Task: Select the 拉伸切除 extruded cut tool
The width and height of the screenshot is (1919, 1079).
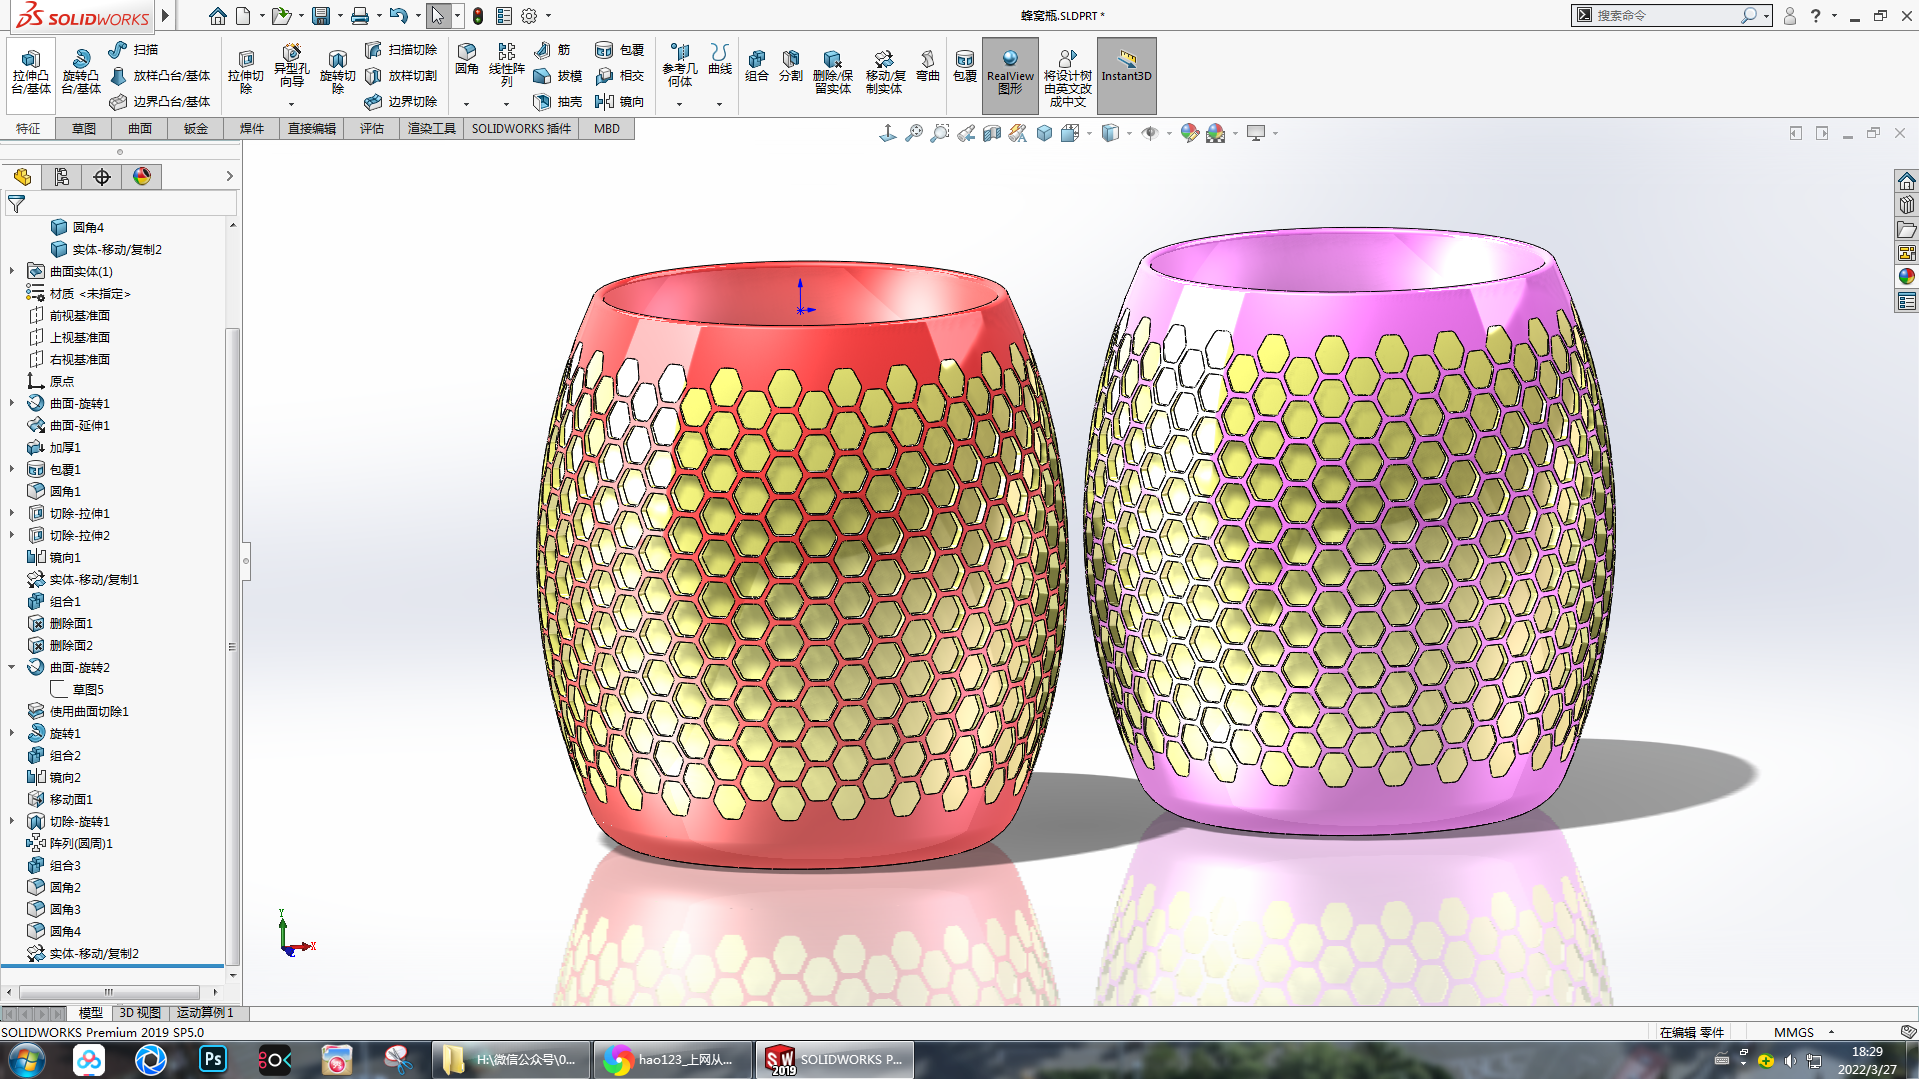Action: [x=245, y=71]
